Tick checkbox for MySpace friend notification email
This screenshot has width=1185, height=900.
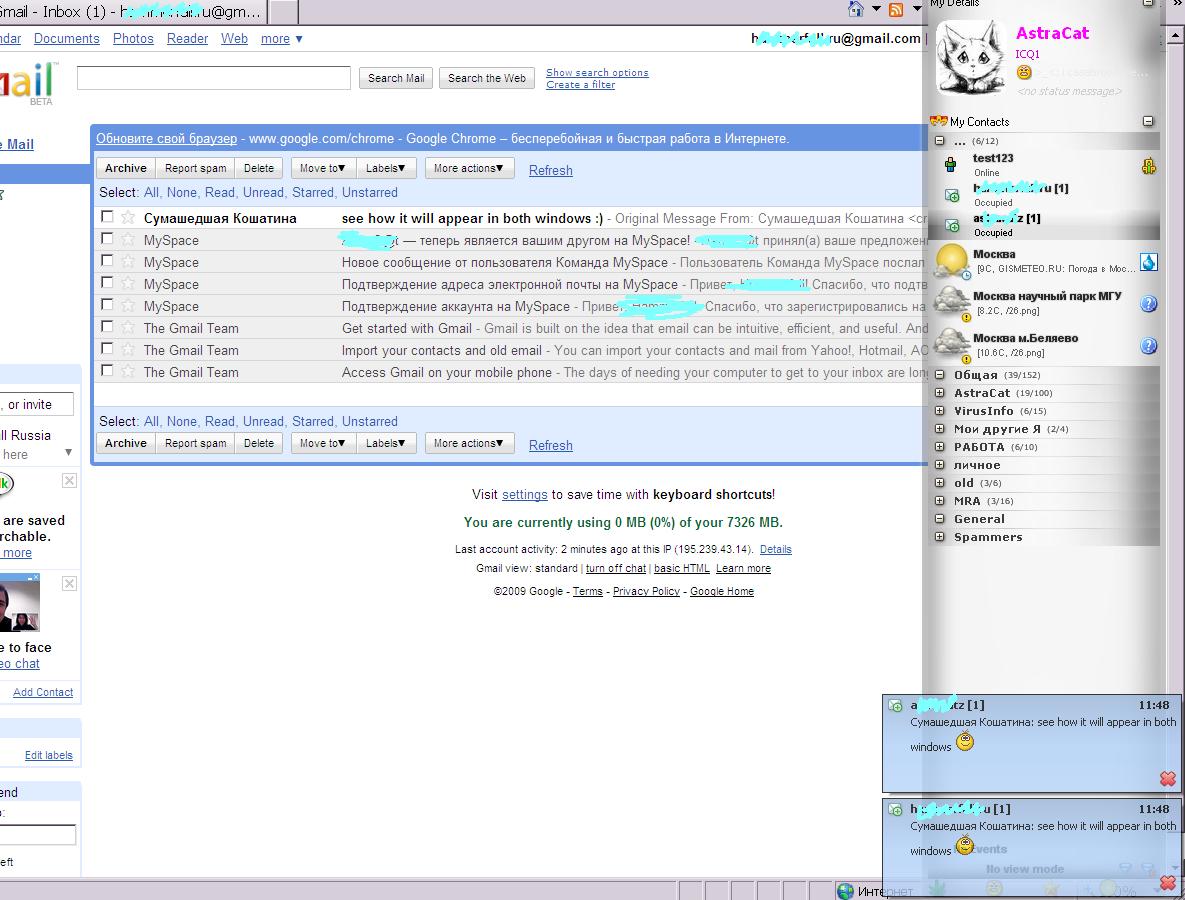click(x=107, y=239)
